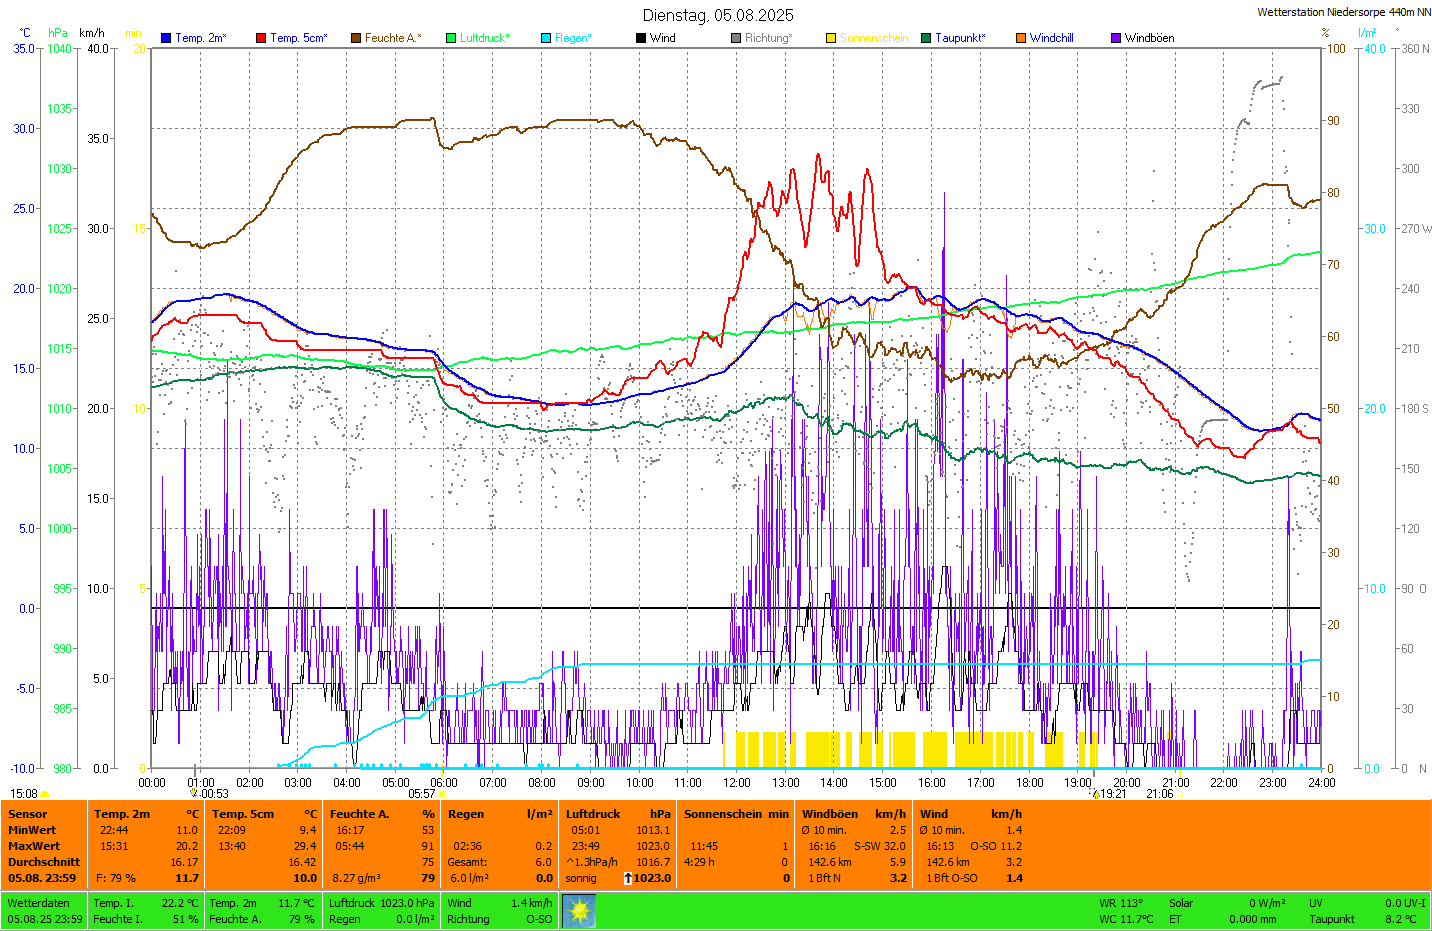This screenshot has height=931, width=1432.
Task: Click the orange Windchill legend square
Action: click(1021, 38)
